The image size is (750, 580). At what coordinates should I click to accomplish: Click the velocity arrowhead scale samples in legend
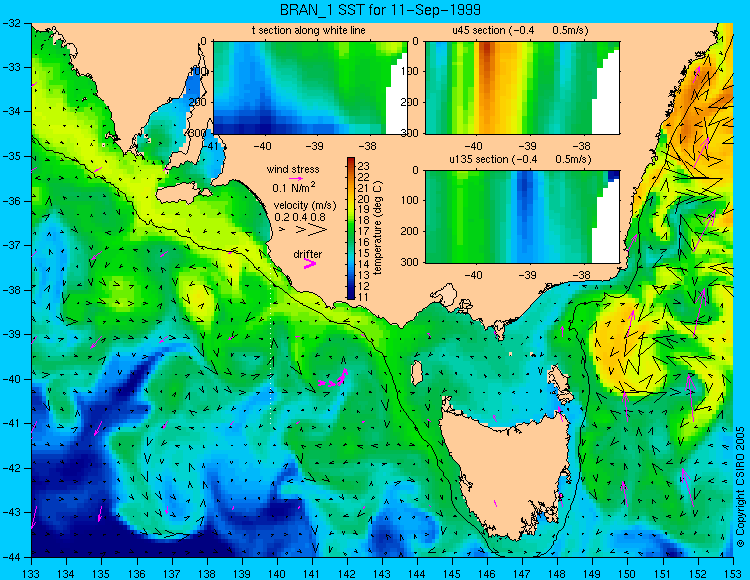click(x=304, y=230)
